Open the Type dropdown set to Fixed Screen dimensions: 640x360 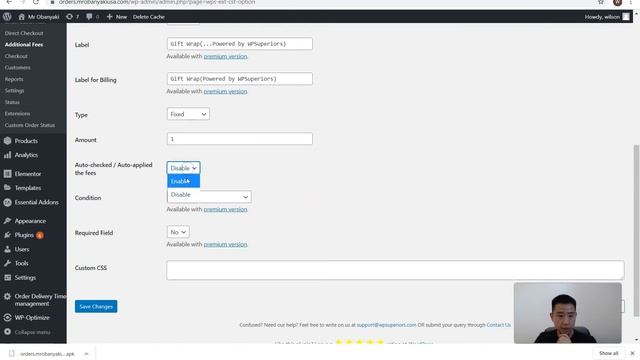point(188,114)
